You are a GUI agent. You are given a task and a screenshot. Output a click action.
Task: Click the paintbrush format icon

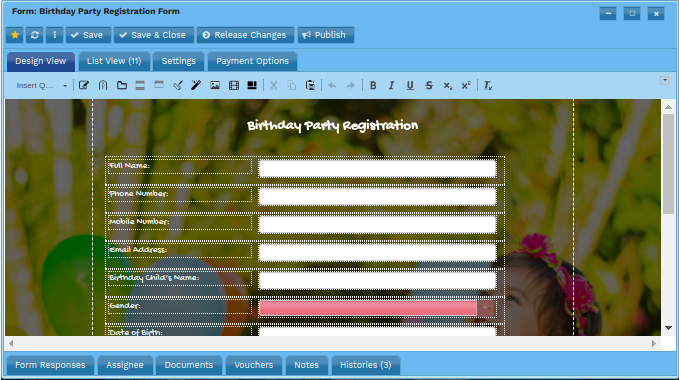point(178,86)
